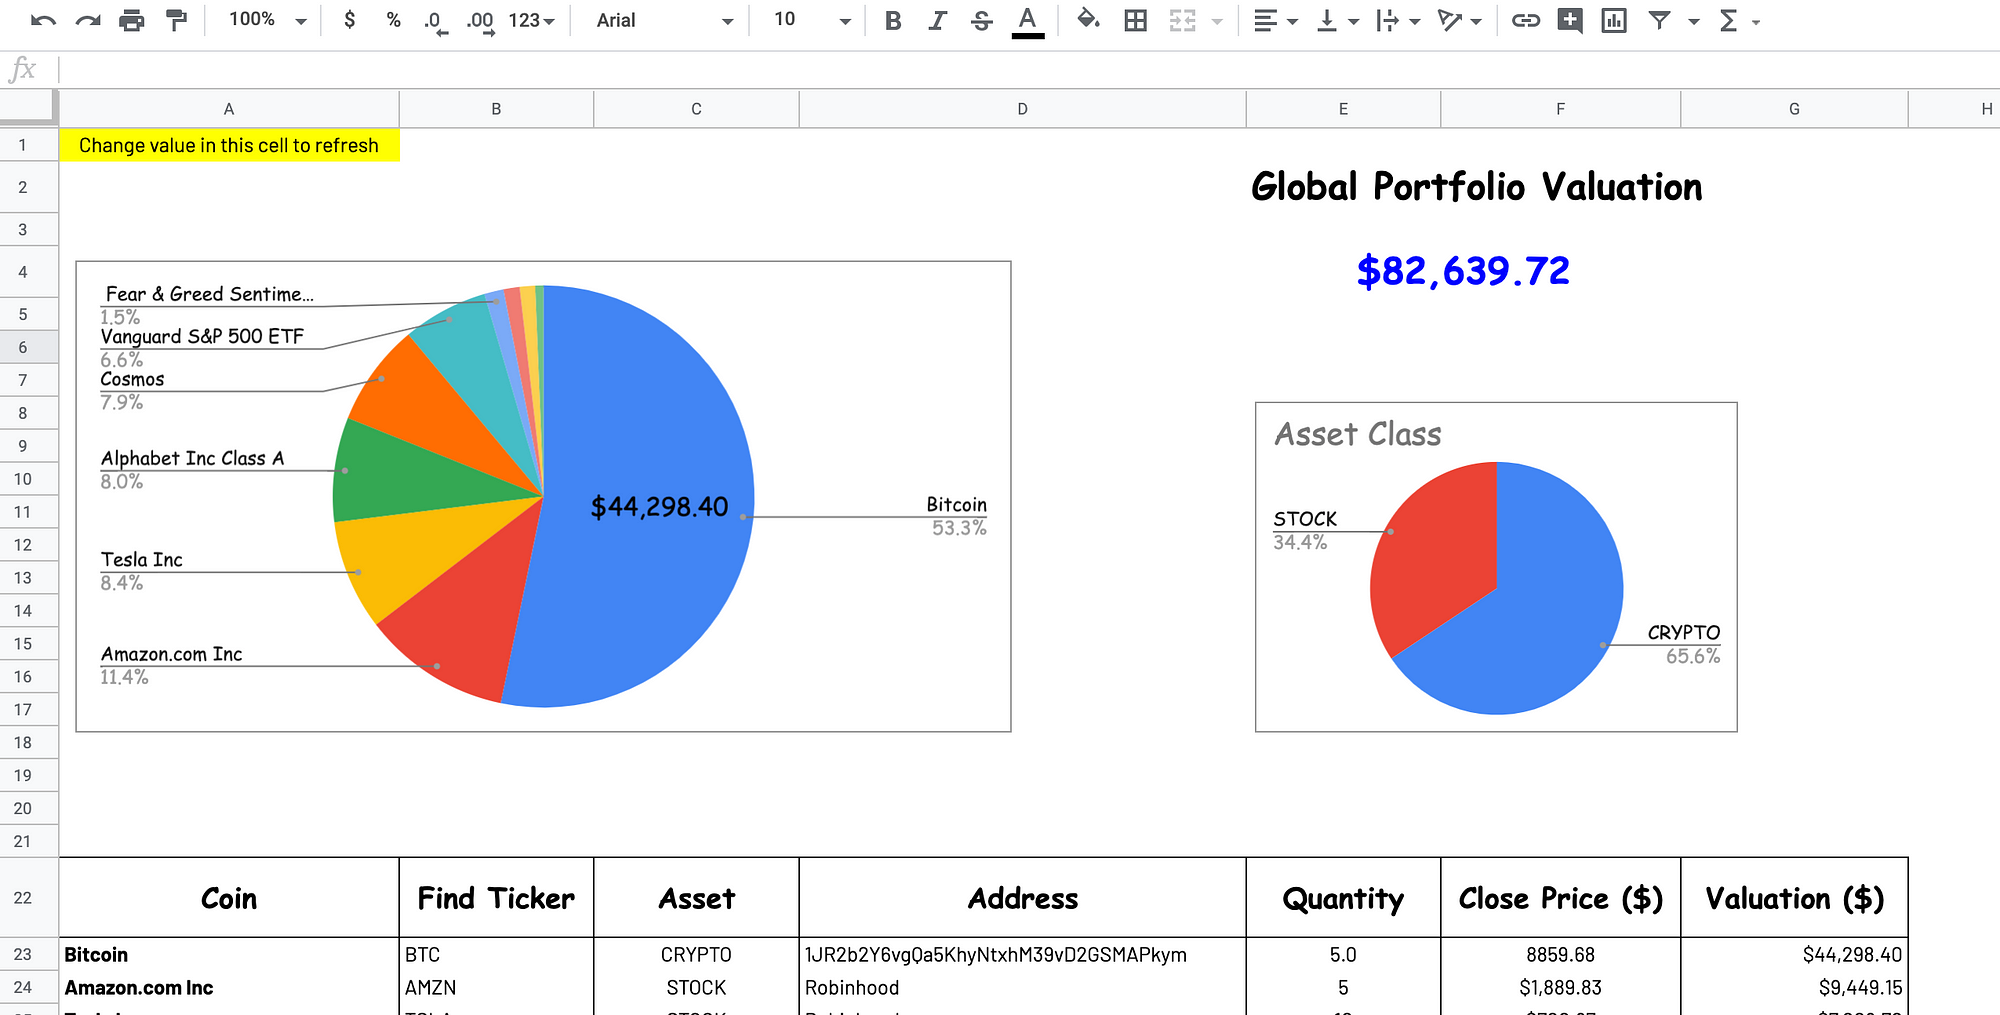
Task: Select the Valuation ($) header cell
Action: pyautogui.click(x=1794, y=898)
